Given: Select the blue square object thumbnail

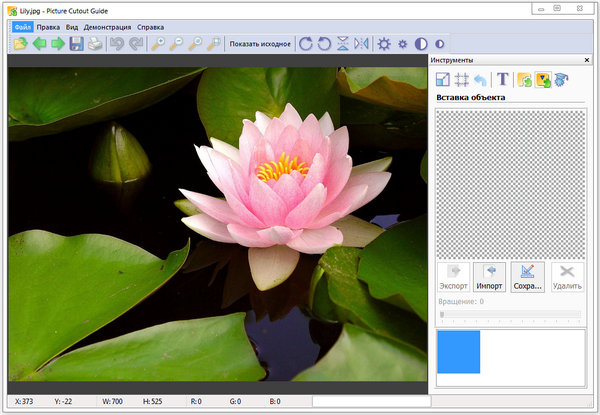Looking at the screenshot, I should pyautogui.click(x=458, y=352).
